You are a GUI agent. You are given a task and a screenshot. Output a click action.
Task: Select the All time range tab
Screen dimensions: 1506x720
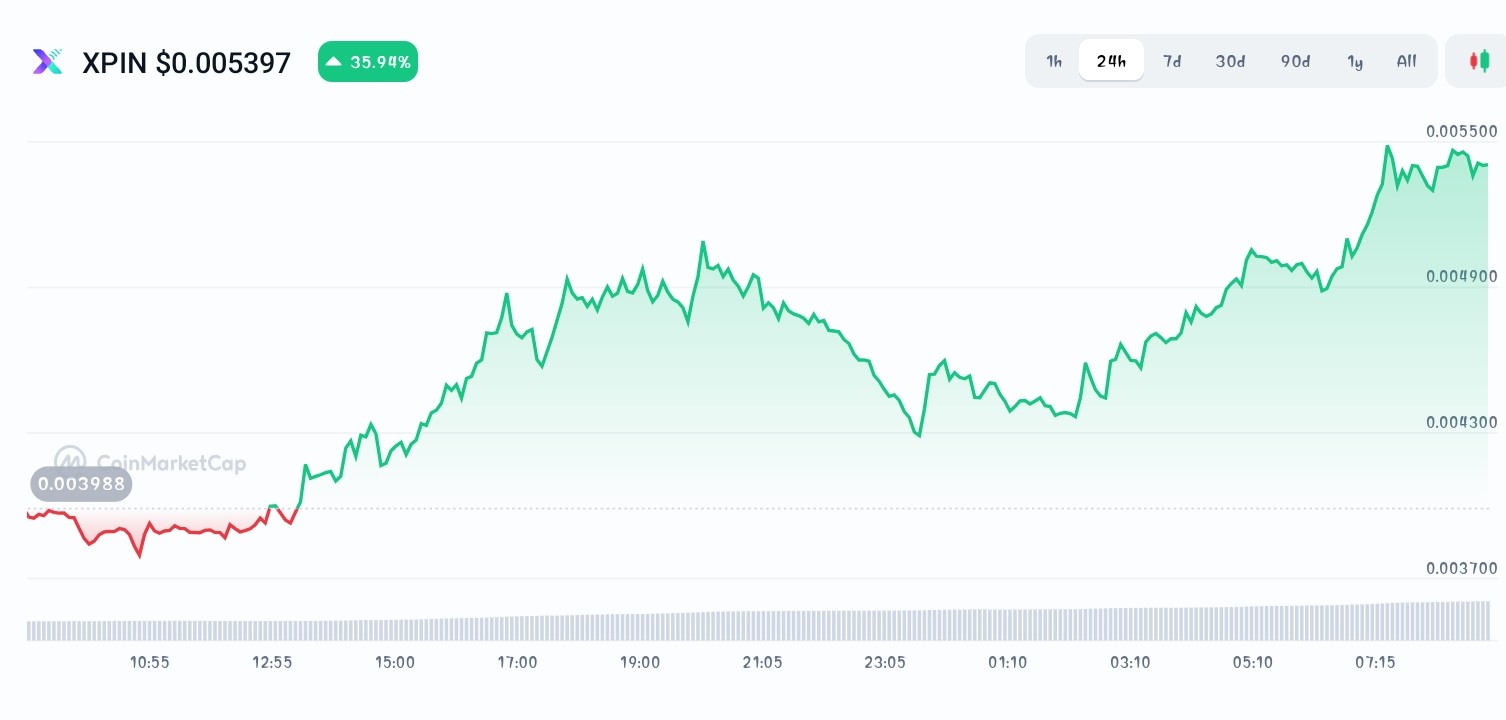pyautogui.click(x=1406, y=61)
